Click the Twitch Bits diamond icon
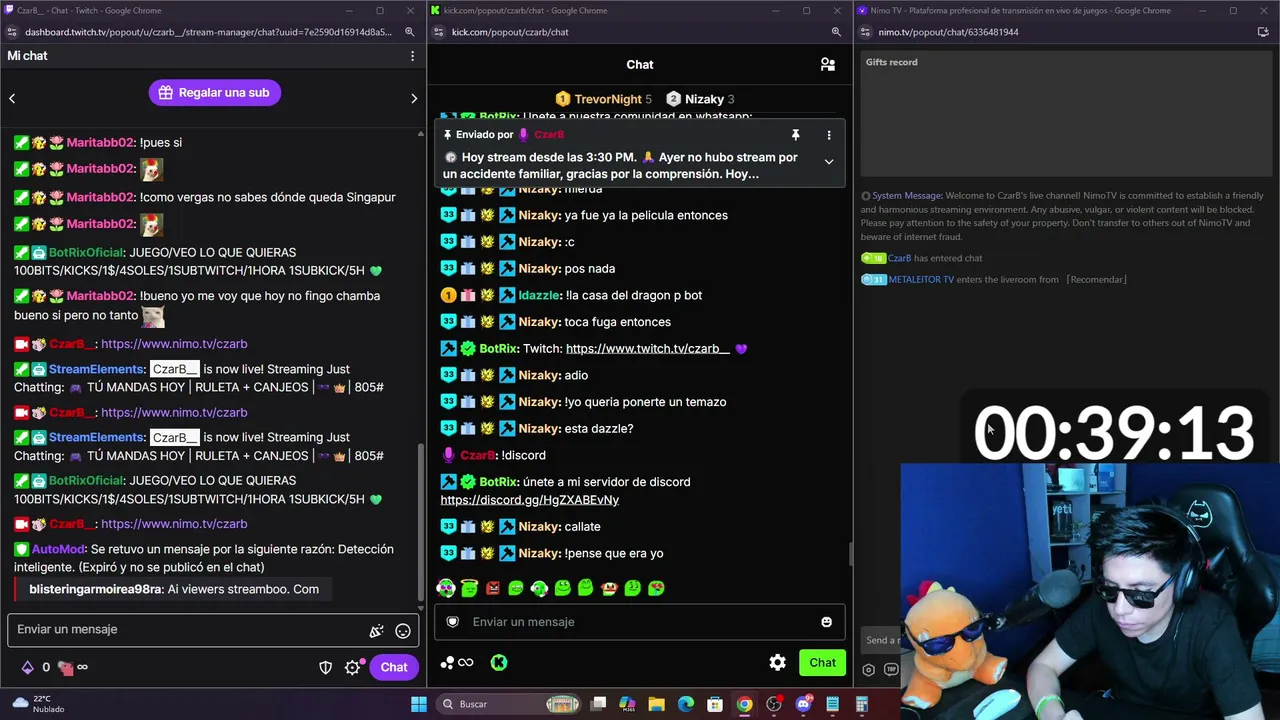The width and height of the screenshot is (1280, 720). pos(27,667)
